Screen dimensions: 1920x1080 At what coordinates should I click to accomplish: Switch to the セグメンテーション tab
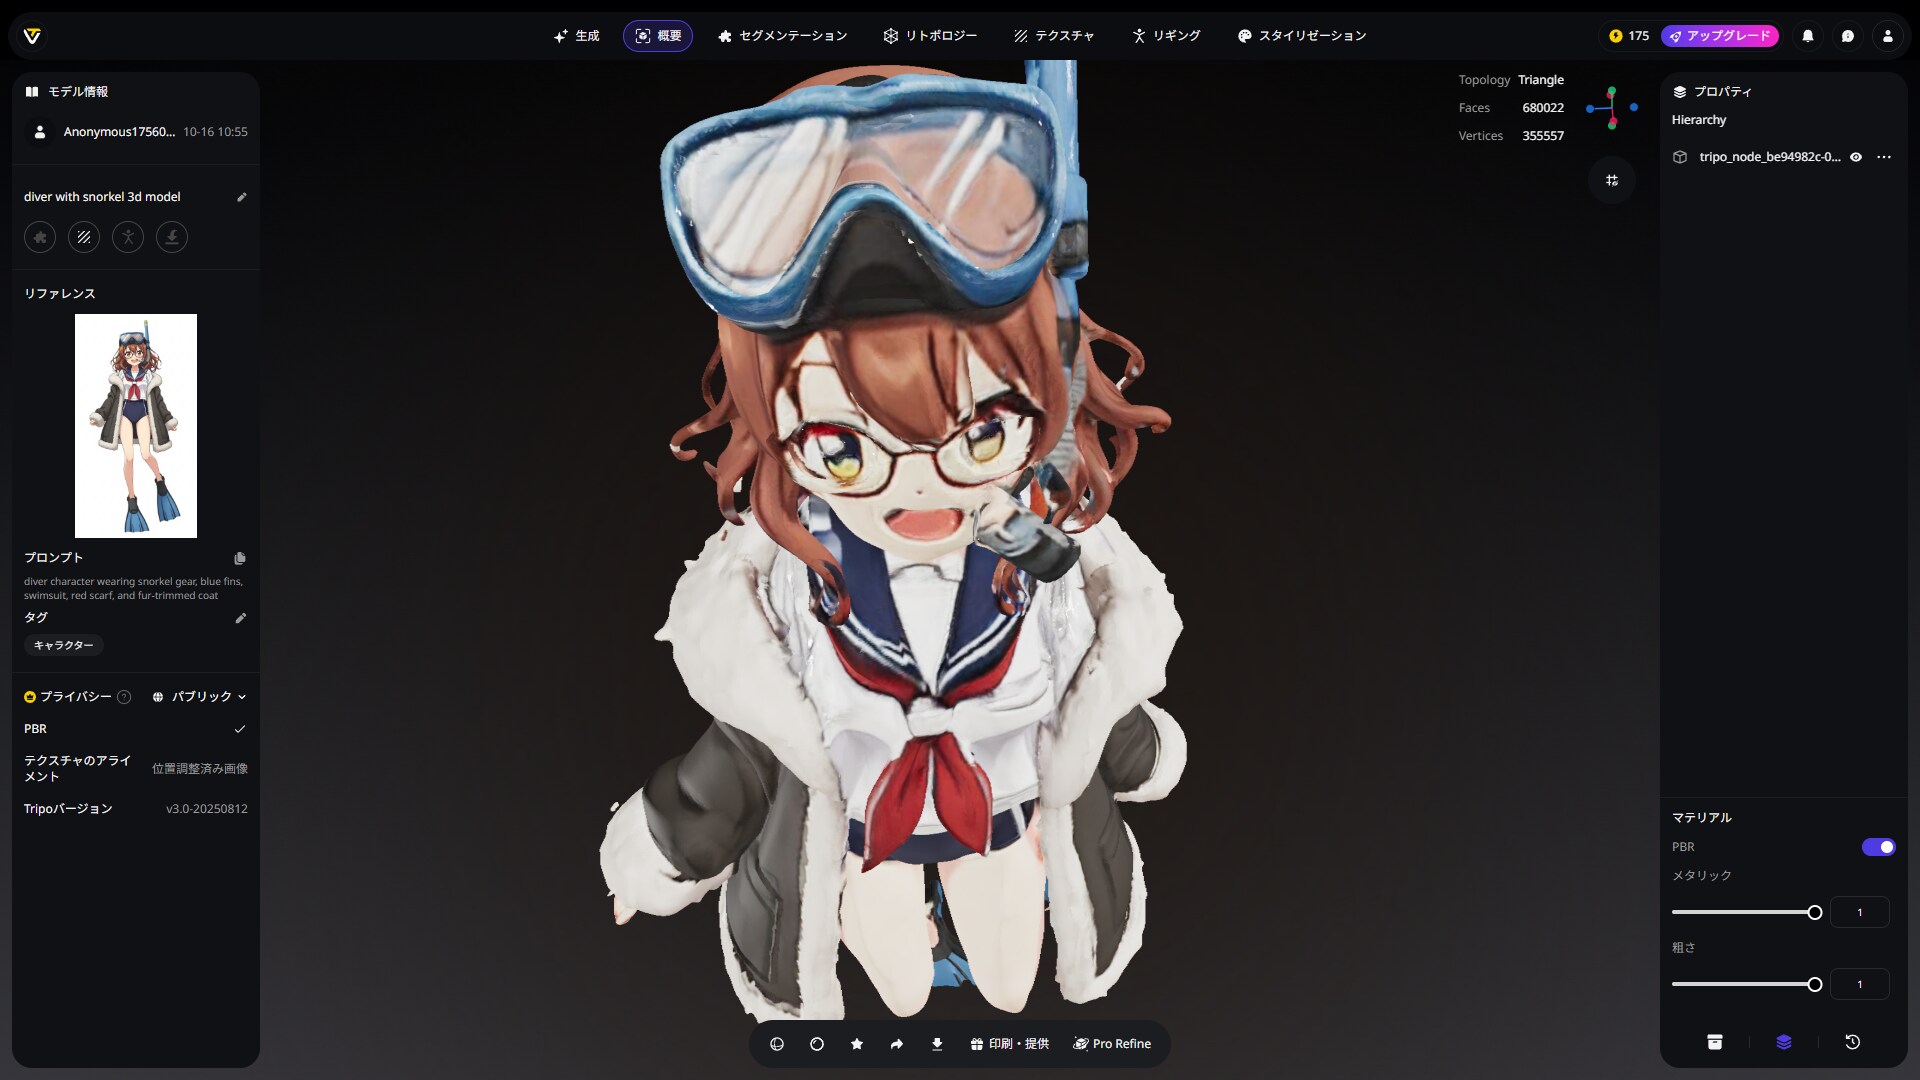[x=782, y=36]
